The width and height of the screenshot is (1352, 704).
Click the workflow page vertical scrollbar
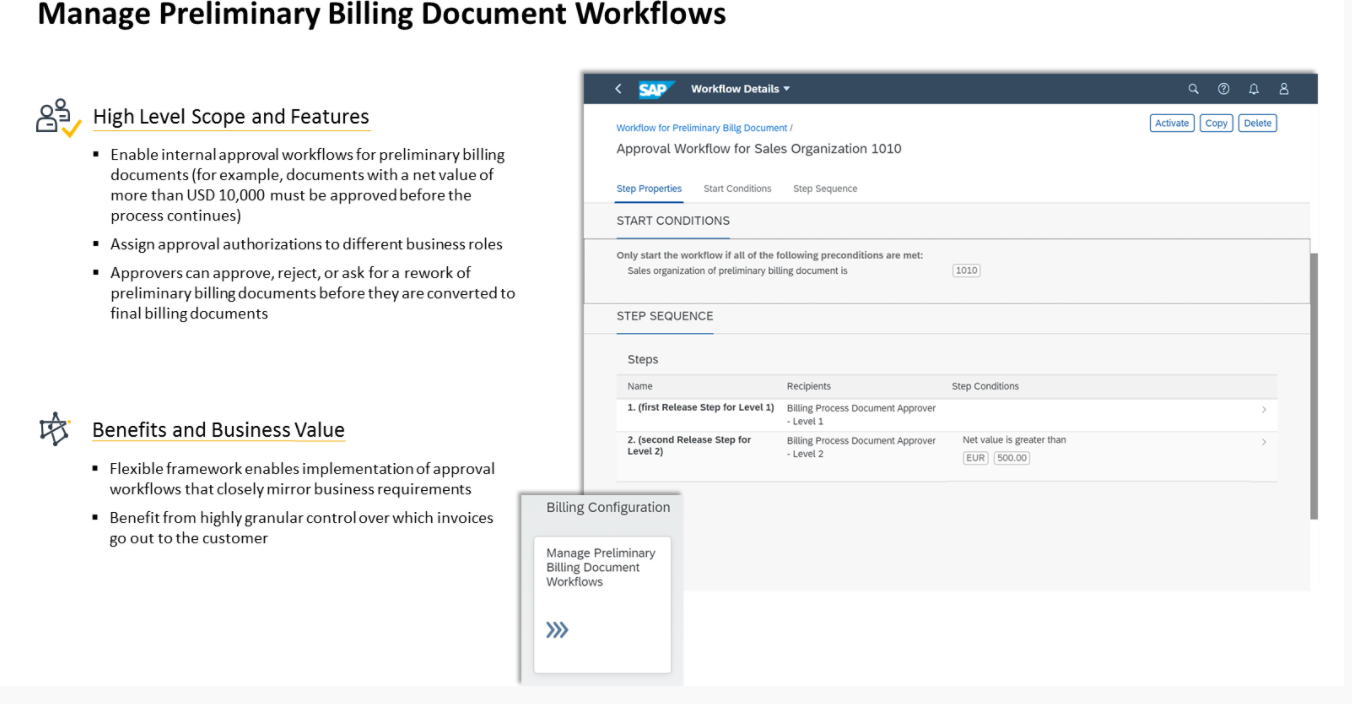[x=1314, y=385]
